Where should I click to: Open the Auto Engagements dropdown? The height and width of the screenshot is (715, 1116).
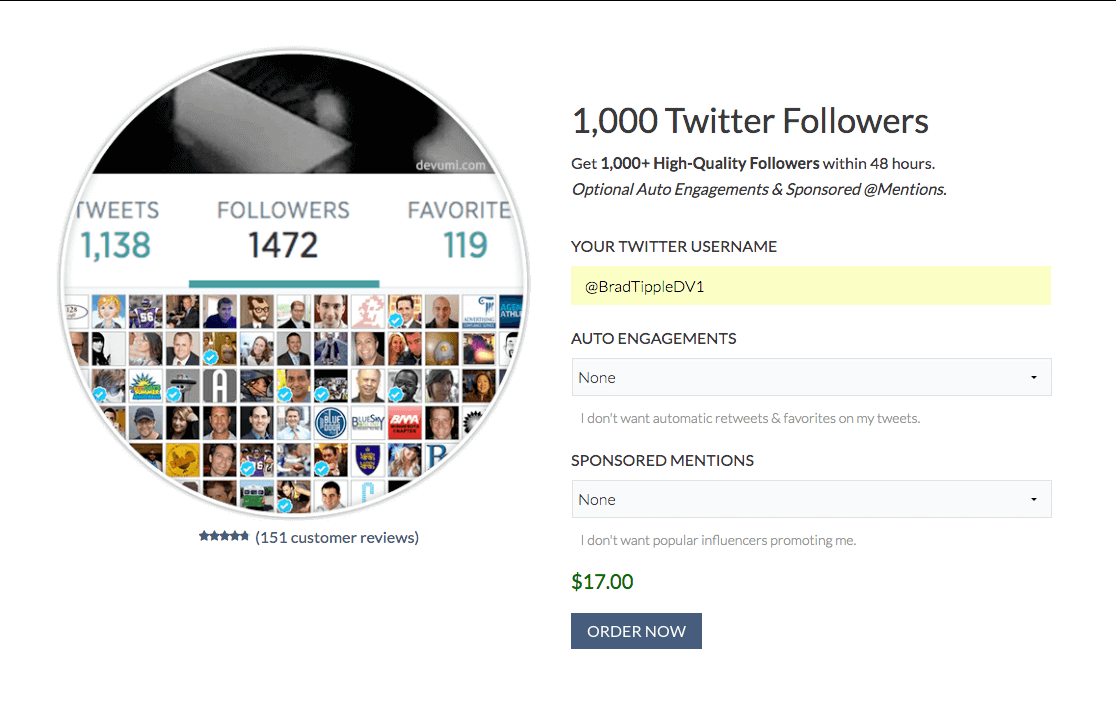(811, 378)
